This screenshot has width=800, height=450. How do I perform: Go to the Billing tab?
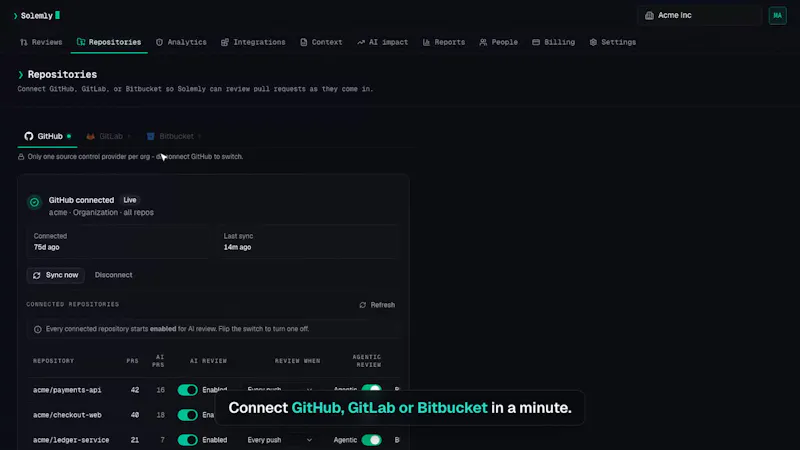[553, 42]
